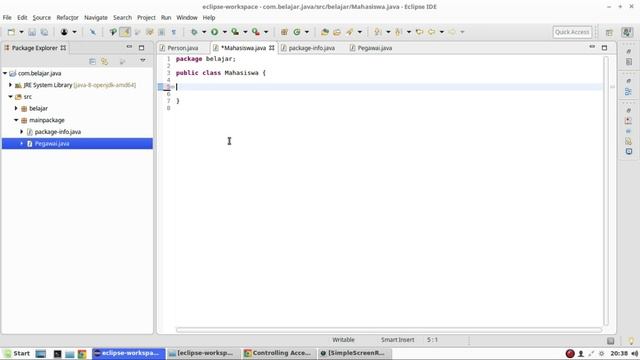Image resolution: width=640 pixels, height=360 pixels.
Task: Switch to the Person.java tab
Action: pyautogui.click(x=182, y=48)
